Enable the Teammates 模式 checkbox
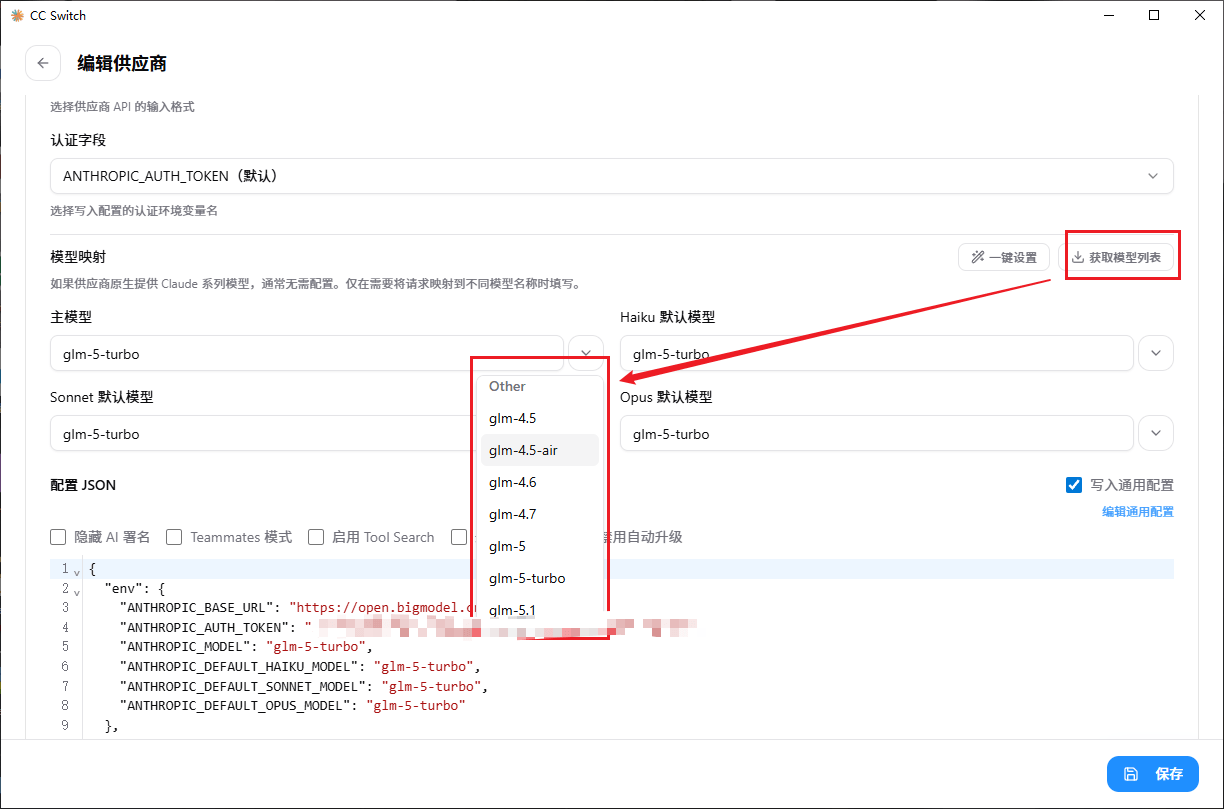The width and height of the screenshot is (1224, 809). click(x=174, y=537)
